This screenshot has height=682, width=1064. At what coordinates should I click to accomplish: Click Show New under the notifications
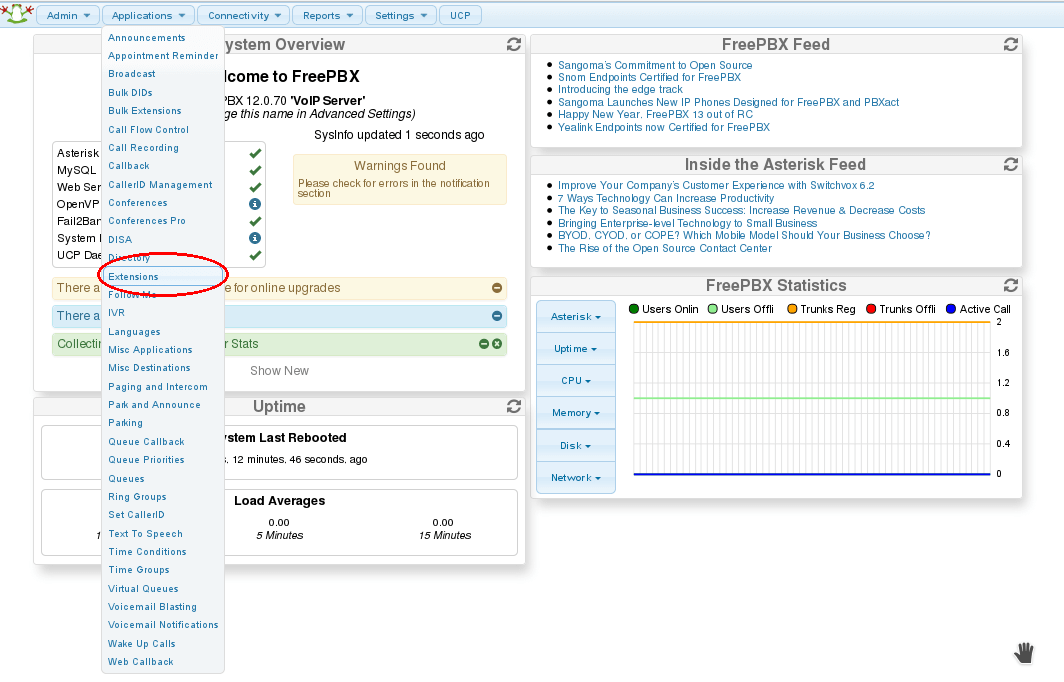(x=279, y=371)
